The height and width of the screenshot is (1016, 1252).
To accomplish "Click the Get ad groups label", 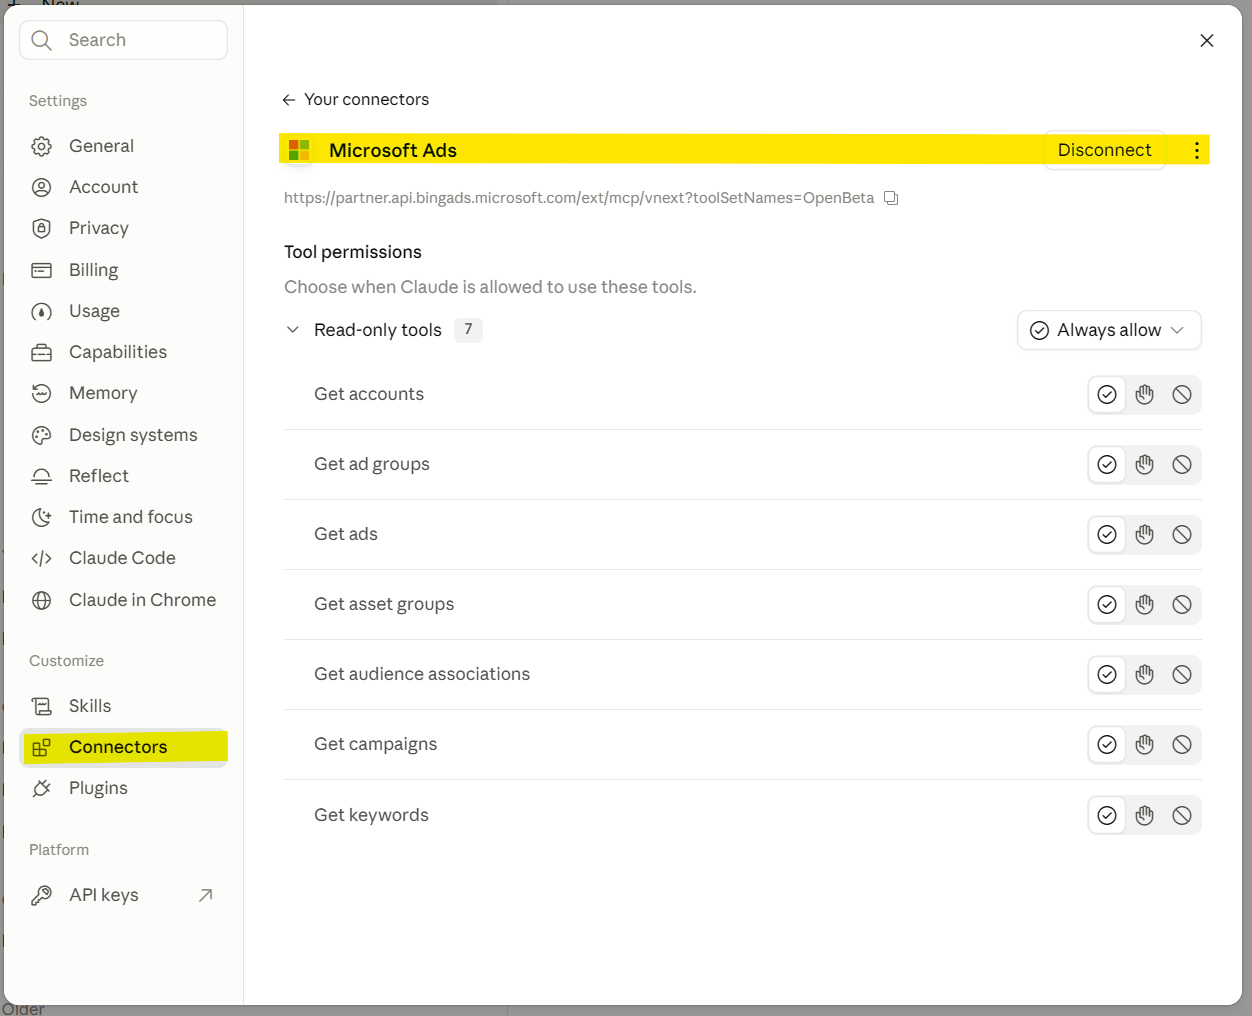I will [x=372, y=464].
